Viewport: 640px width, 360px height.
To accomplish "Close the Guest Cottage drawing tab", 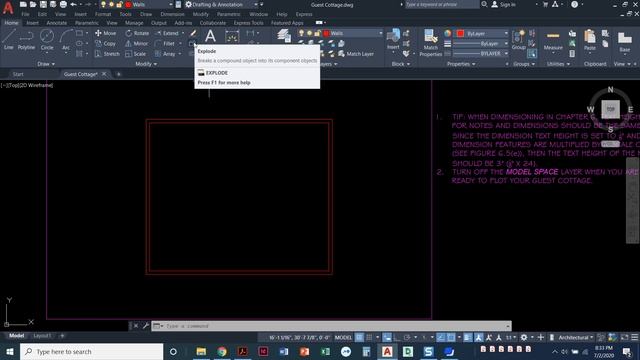I will click(x=104, y=74).
